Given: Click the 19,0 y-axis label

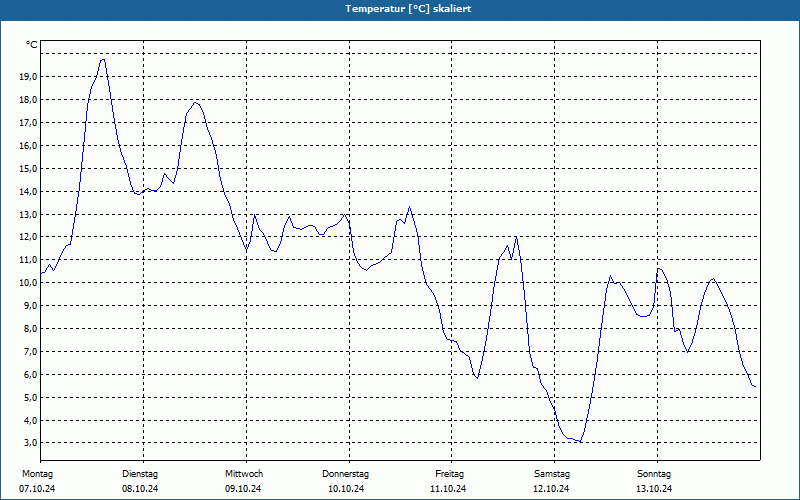Looking at the screenshot, I should [28, 77].
